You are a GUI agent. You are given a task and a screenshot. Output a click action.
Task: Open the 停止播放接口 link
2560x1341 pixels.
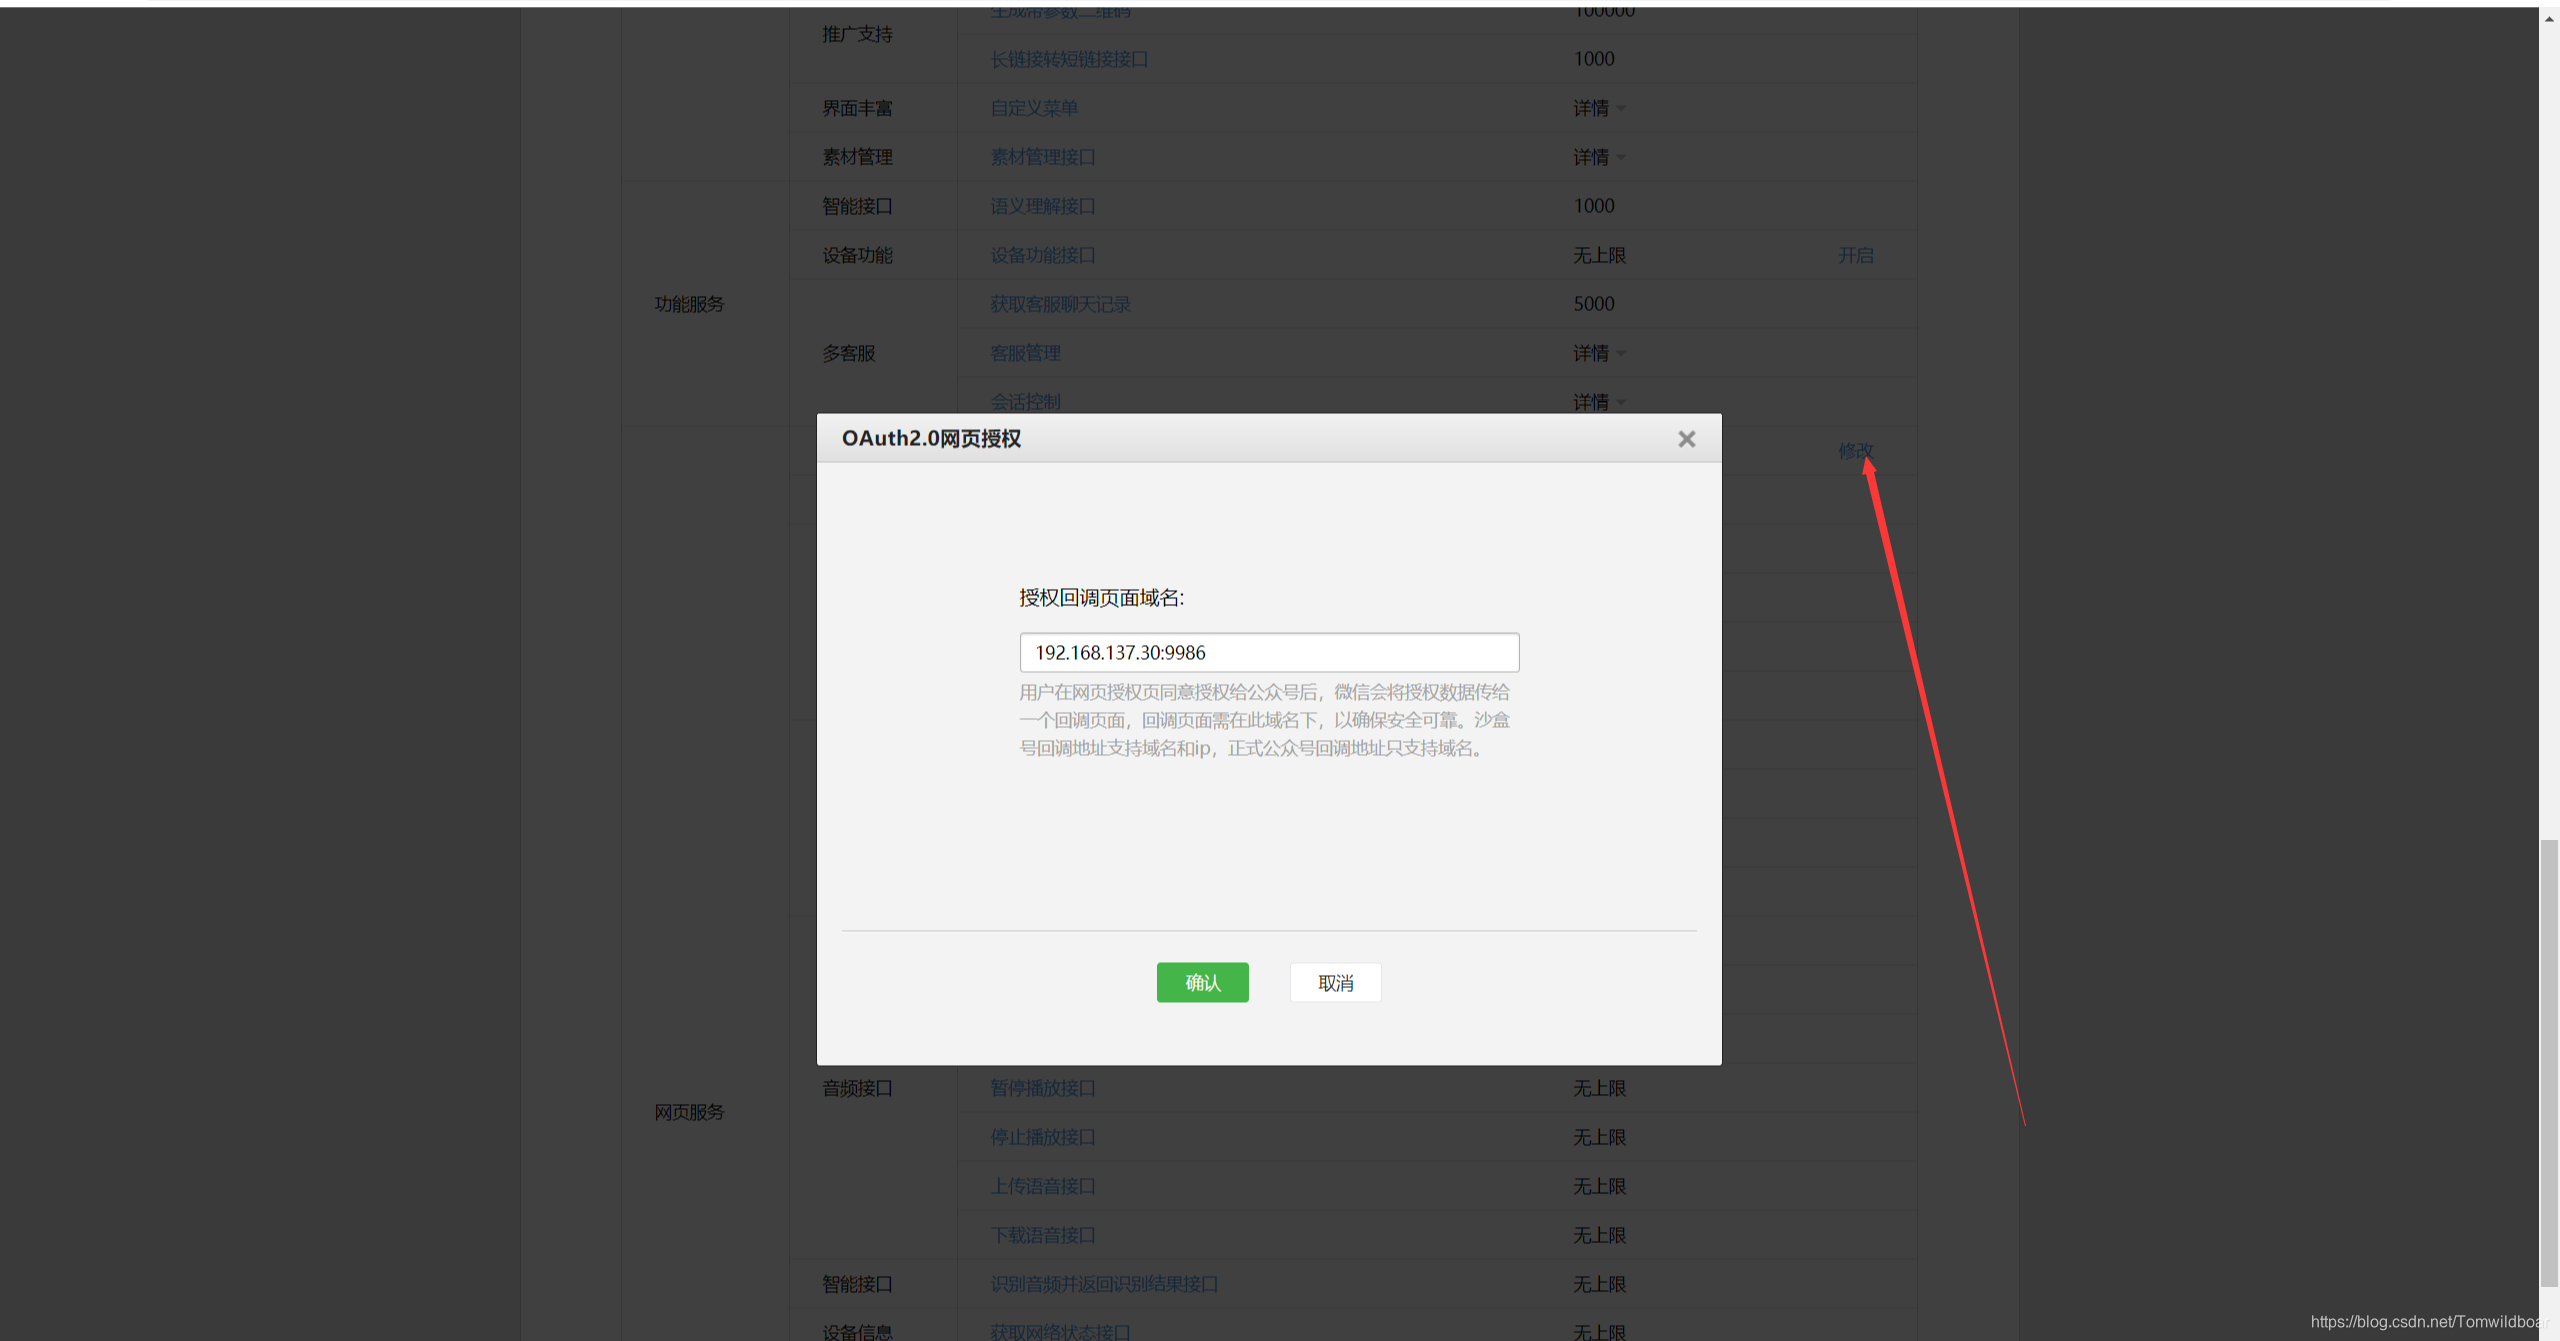(1043, 1137)
